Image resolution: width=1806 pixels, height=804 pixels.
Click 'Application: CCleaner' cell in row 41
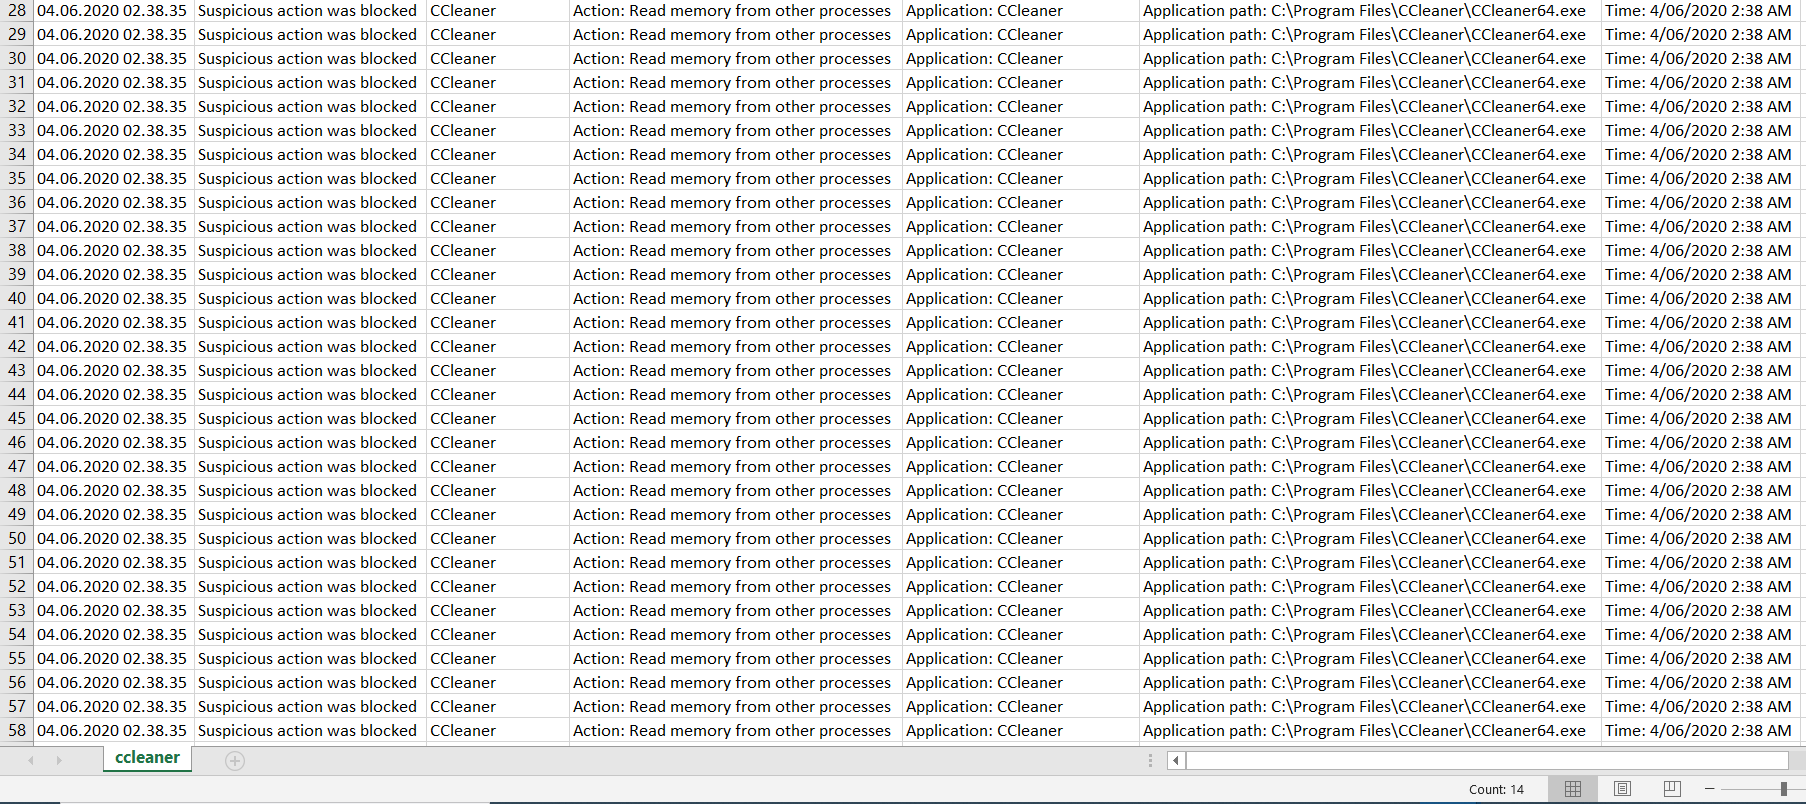pyautogui.click(x=1021, y=322)
